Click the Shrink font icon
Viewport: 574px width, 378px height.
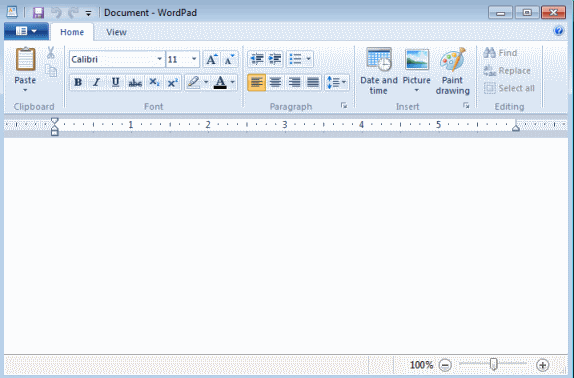pyautogui.click(x=230, y=59)
